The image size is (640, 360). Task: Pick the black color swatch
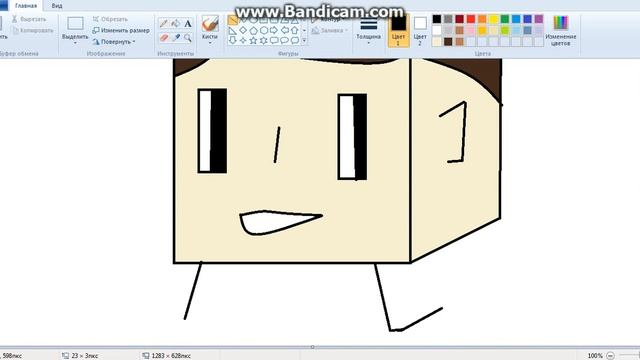[437, 19]
